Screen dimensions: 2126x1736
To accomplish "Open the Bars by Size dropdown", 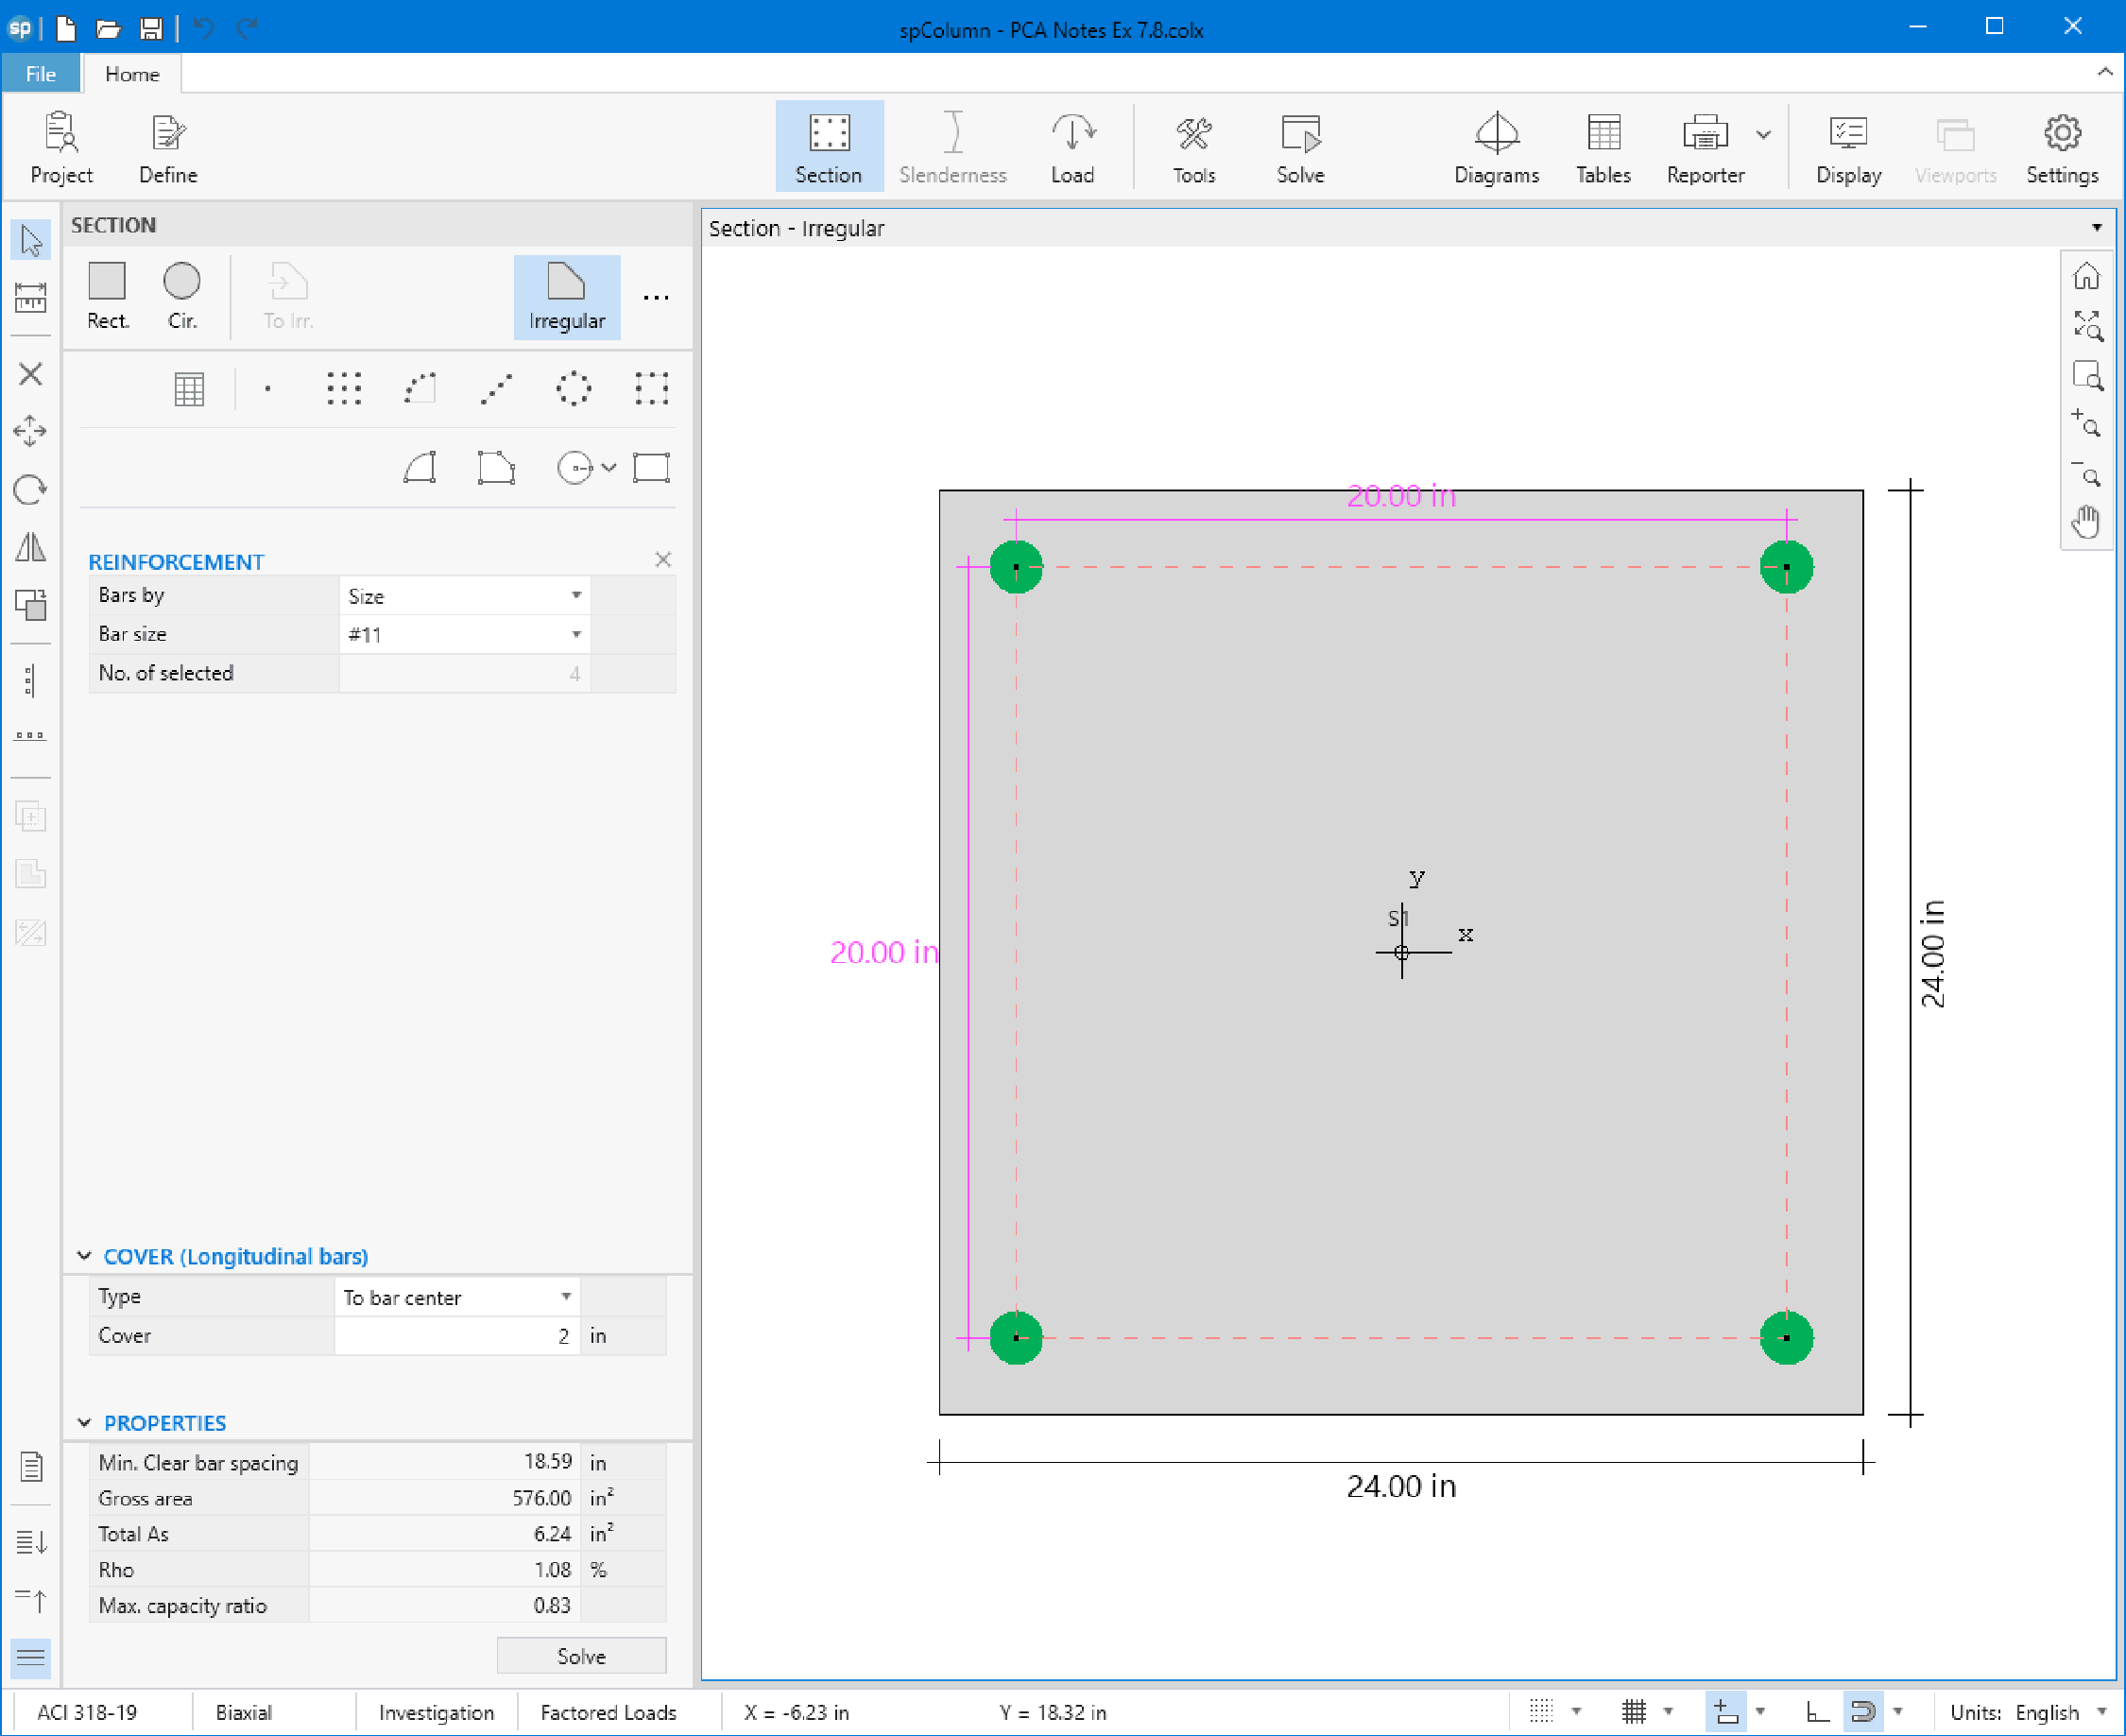I will (465, 596).
